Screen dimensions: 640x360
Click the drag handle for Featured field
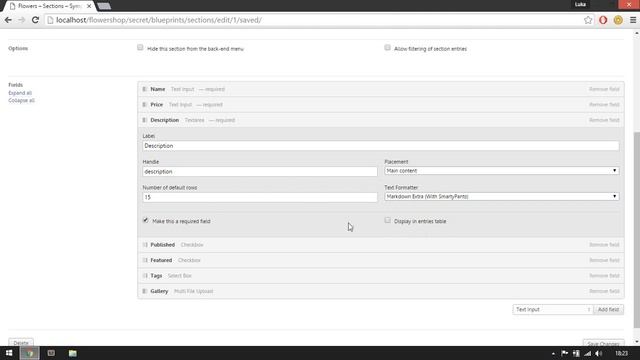tap(144, 260)
